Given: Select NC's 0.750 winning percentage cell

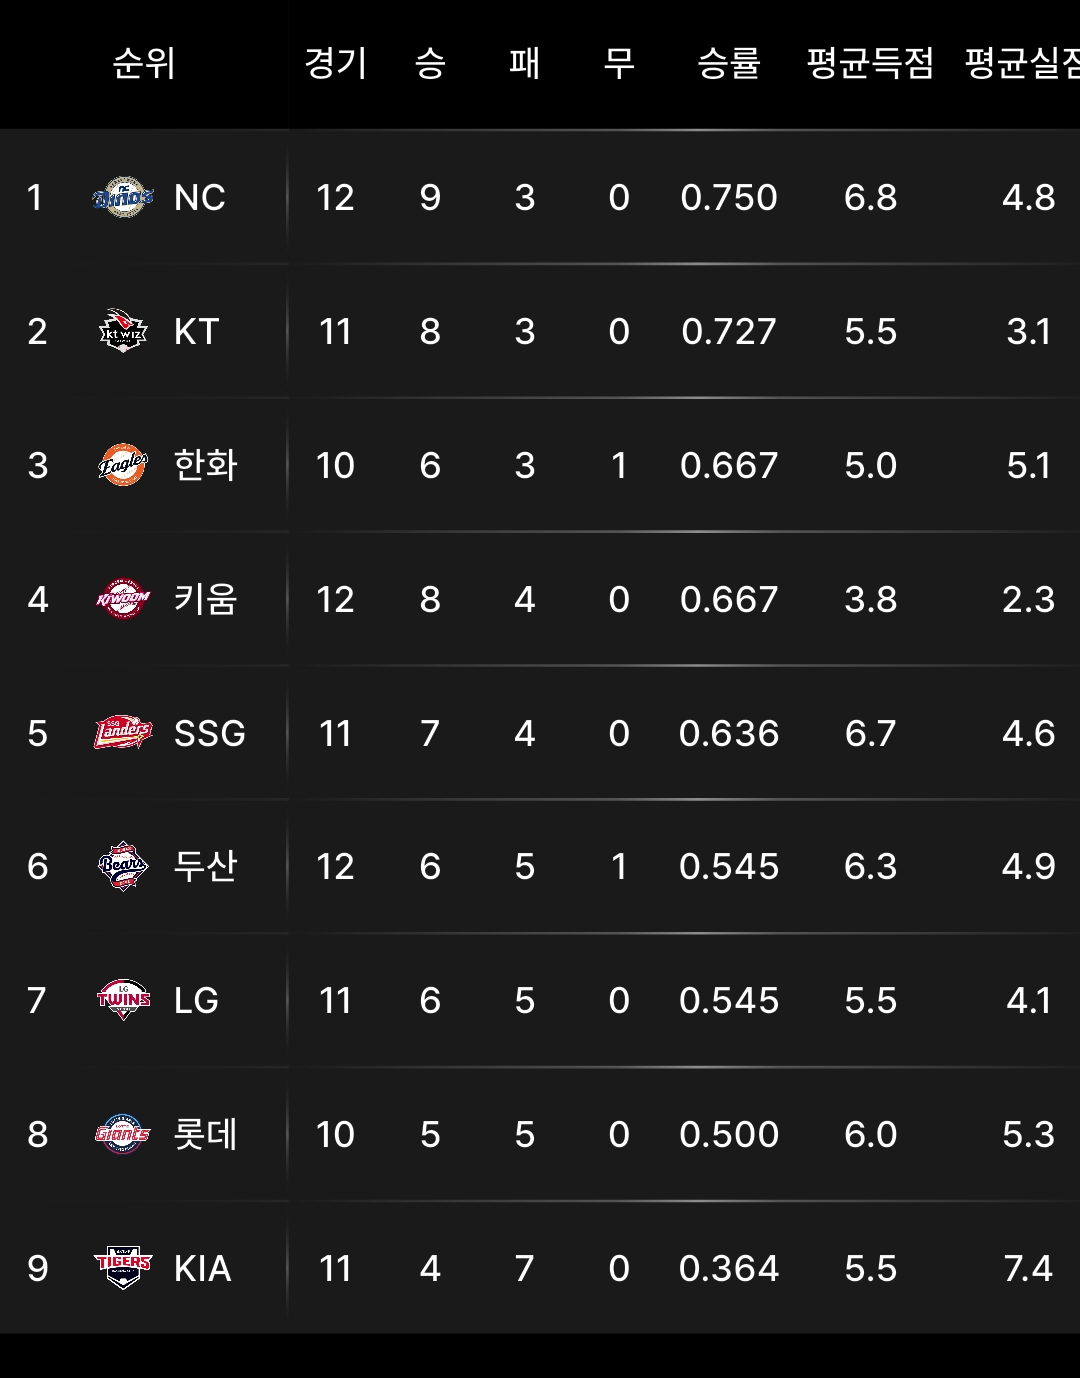Looking at the screenshot, I should click(x=728, y=198).
